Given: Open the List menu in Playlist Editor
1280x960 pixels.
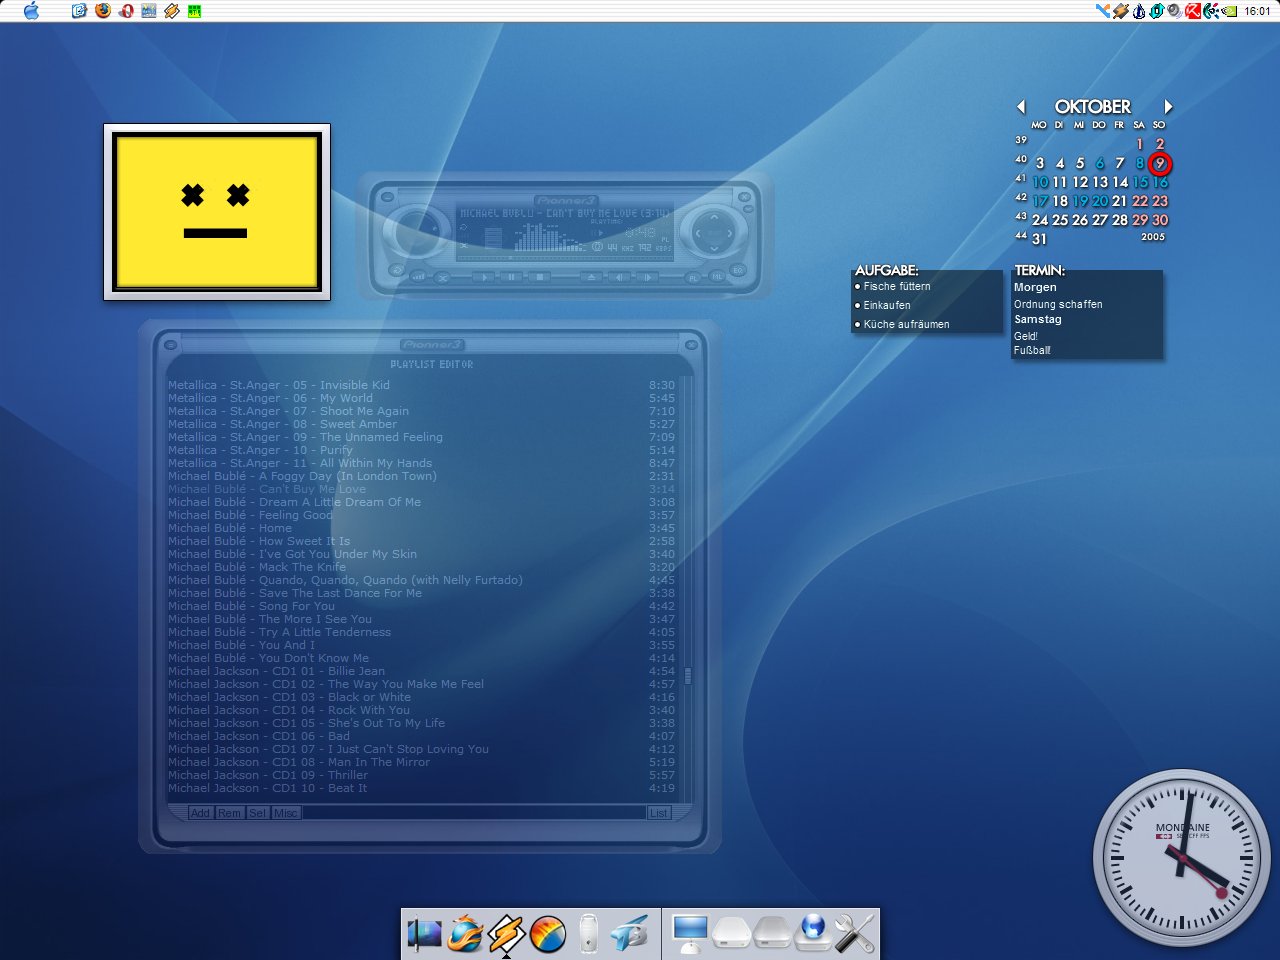Looking at the screenshot, I should [x=658, y=813].
